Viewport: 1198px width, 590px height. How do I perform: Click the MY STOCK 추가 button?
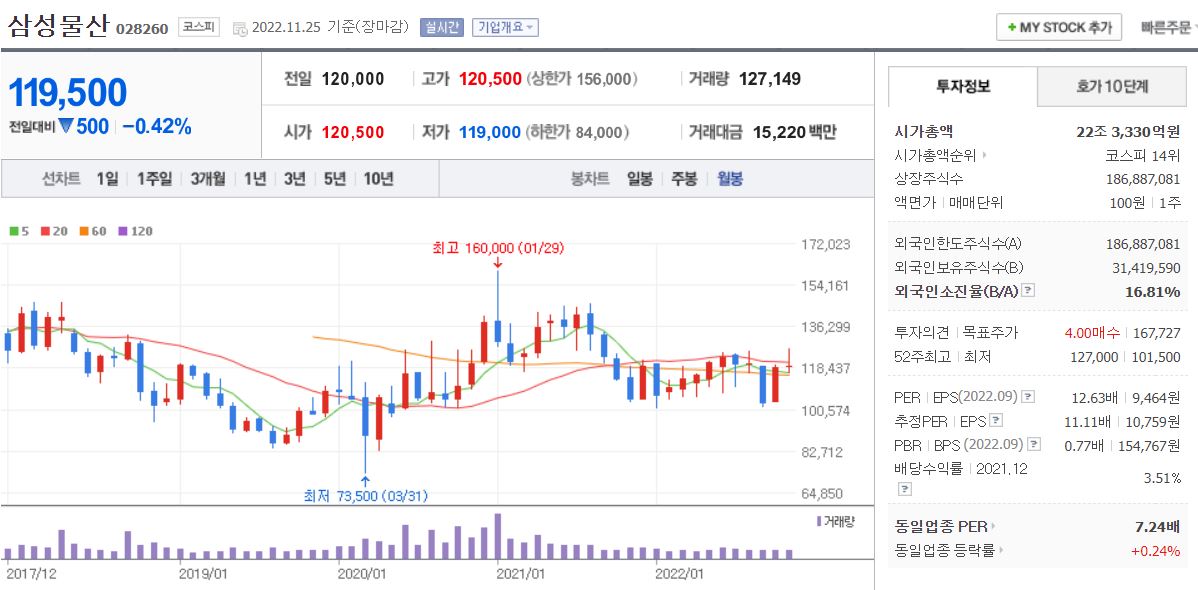(1059, 28)
